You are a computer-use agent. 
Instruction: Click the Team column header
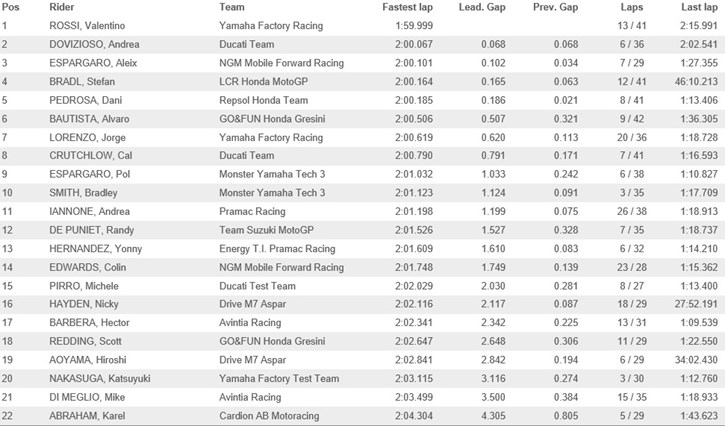point(232,7)
